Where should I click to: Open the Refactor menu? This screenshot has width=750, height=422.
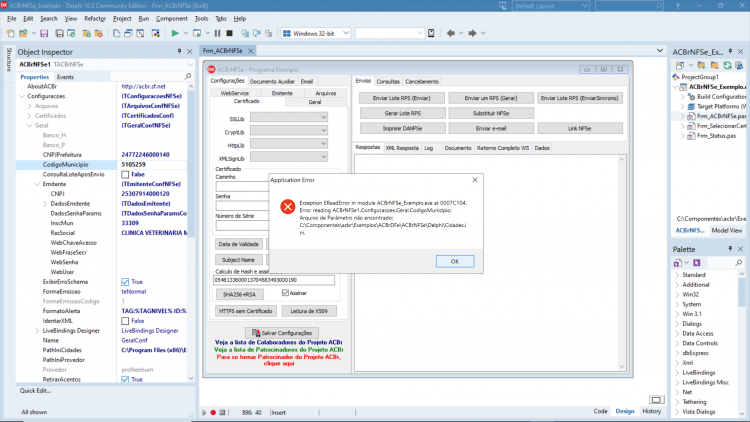point(95,19)
